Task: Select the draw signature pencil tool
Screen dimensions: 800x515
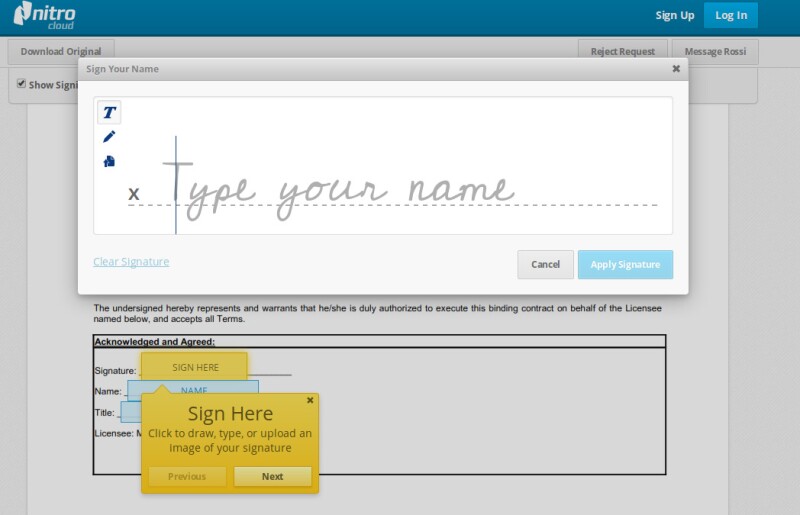Action: pos(109,137)
